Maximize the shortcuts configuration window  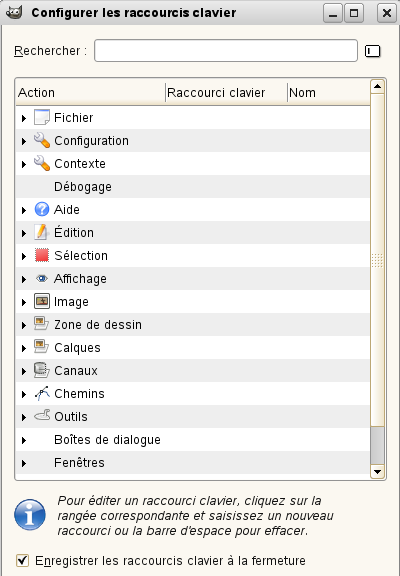click(x=354, y=13)
